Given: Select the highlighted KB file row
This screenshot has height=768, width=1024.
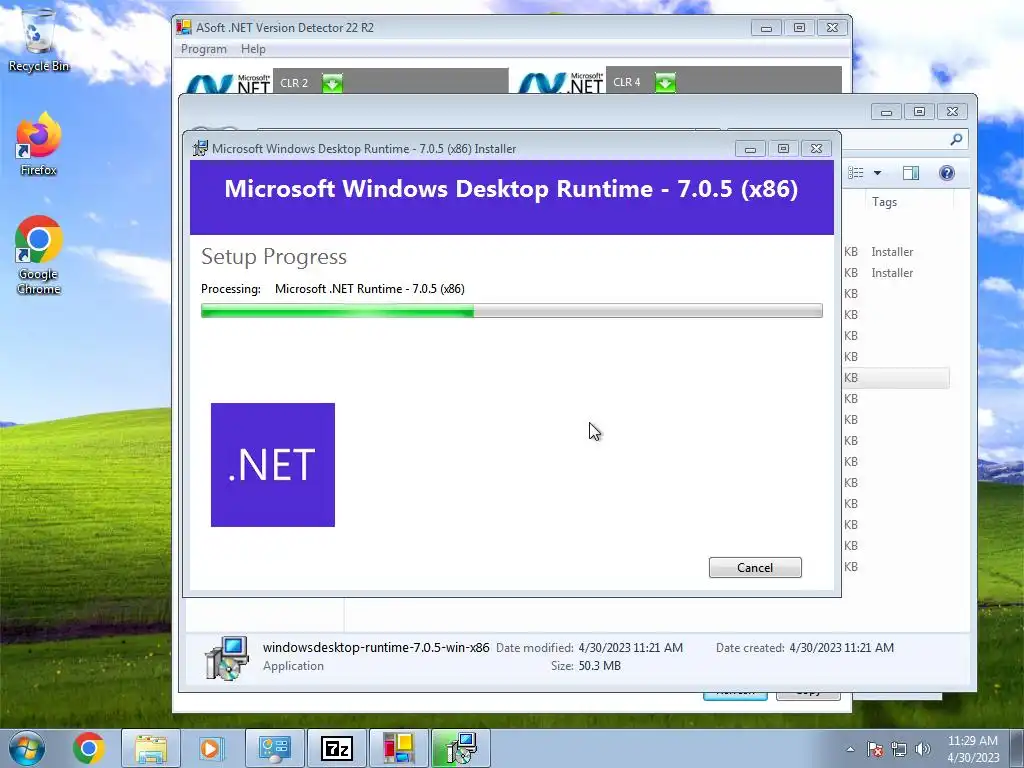Looking at the screenshot, I should coord(896,377).
